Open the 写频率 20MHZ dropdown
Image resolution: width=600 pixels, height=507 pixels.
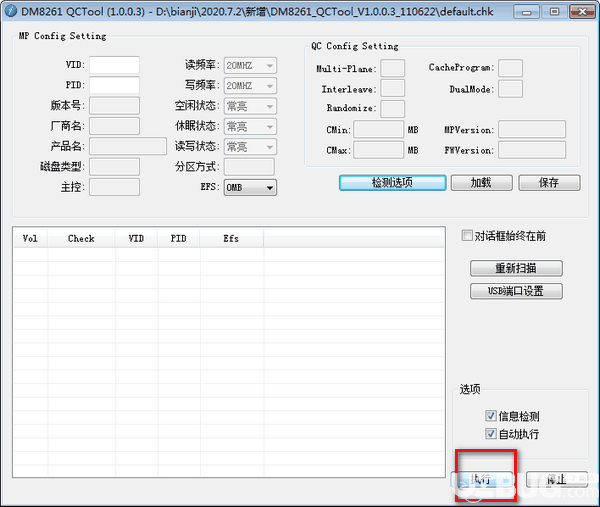(x=250, y=86)
